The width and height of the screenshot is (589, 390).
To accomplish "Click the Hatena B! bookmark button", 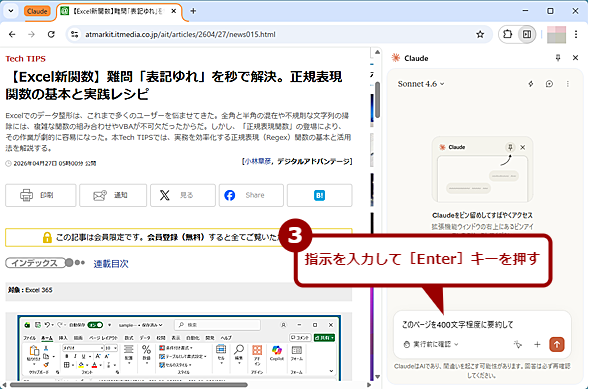I will tap(320, 195).
